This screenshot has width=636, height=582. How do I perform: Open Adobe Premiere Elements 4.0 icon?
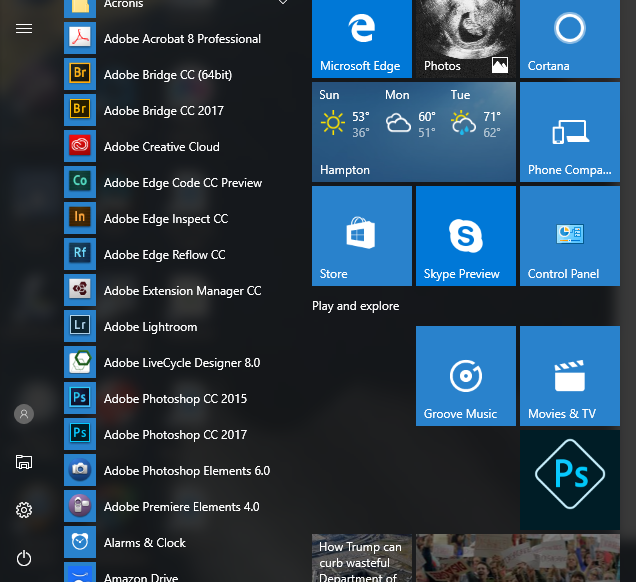[80, 506]
